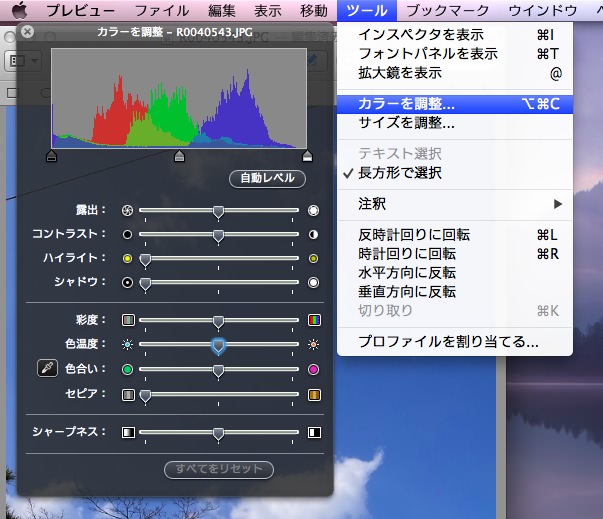
Task: Click the low exposure icon beside 露出
Action: (x=127, y=210)
